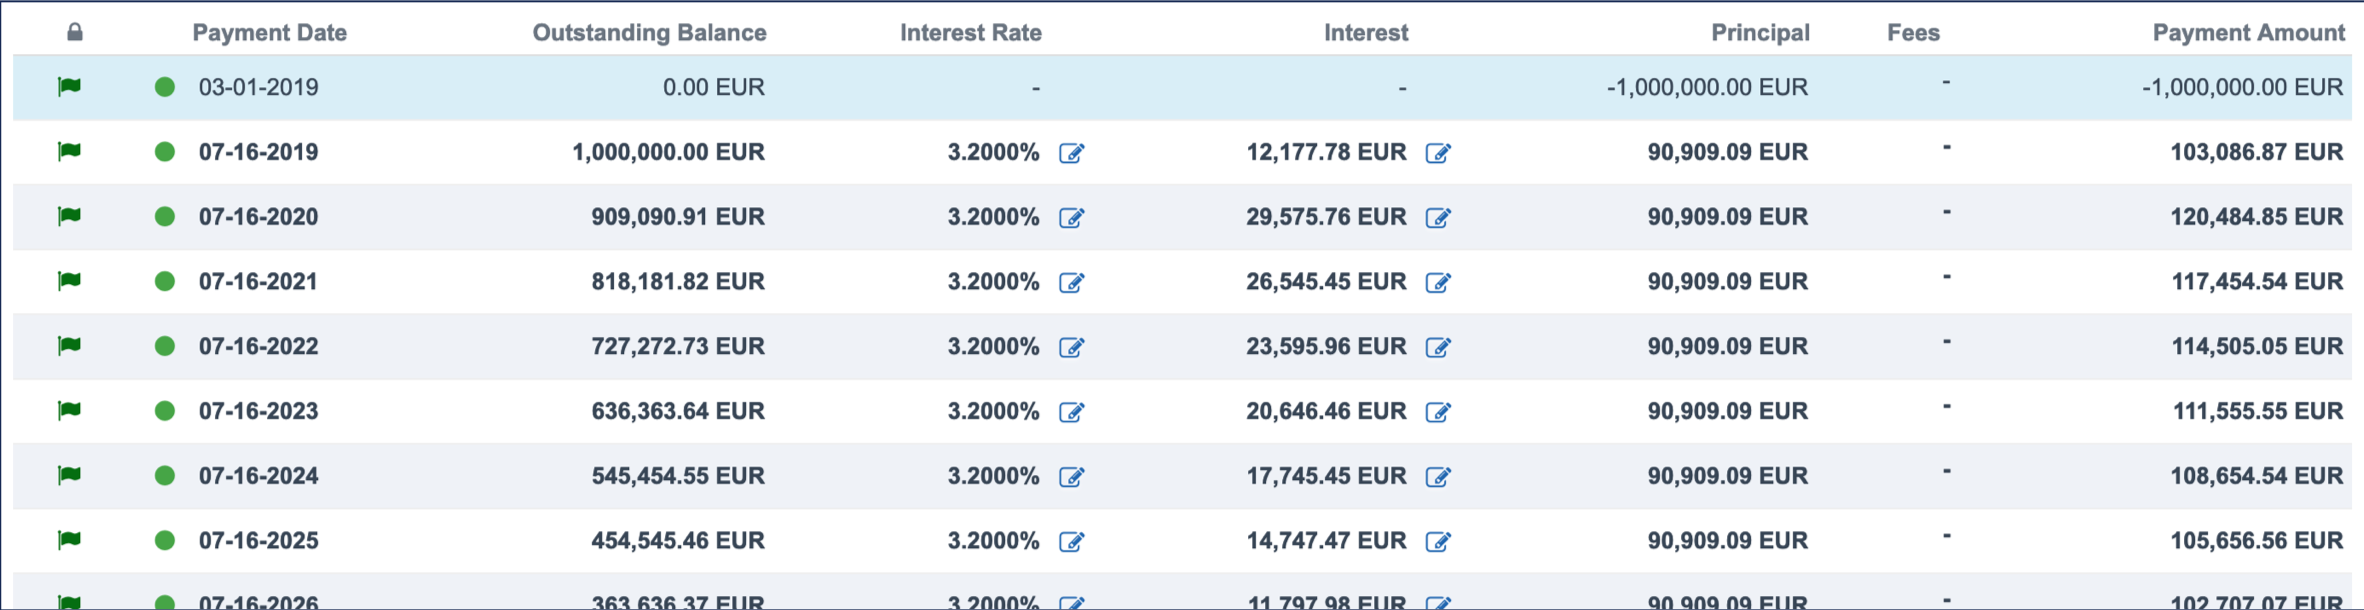Edit interest rate for 07-16-2024 row

pos(1071,477)
